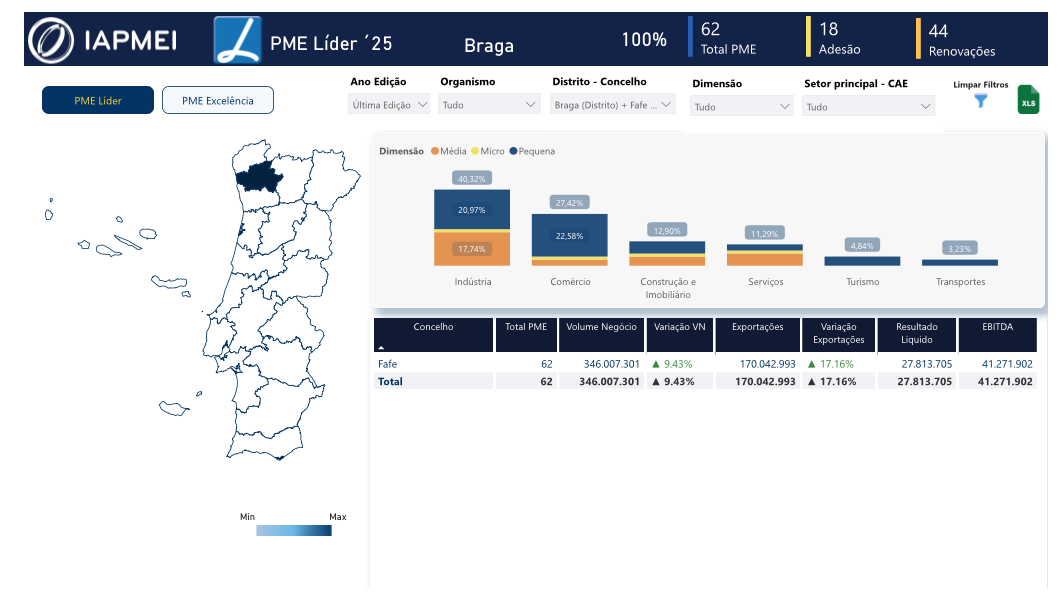1064x600 pixels.
Task: Click the Variação Exportações up triangle for Fafe
Action: (812, 364)
